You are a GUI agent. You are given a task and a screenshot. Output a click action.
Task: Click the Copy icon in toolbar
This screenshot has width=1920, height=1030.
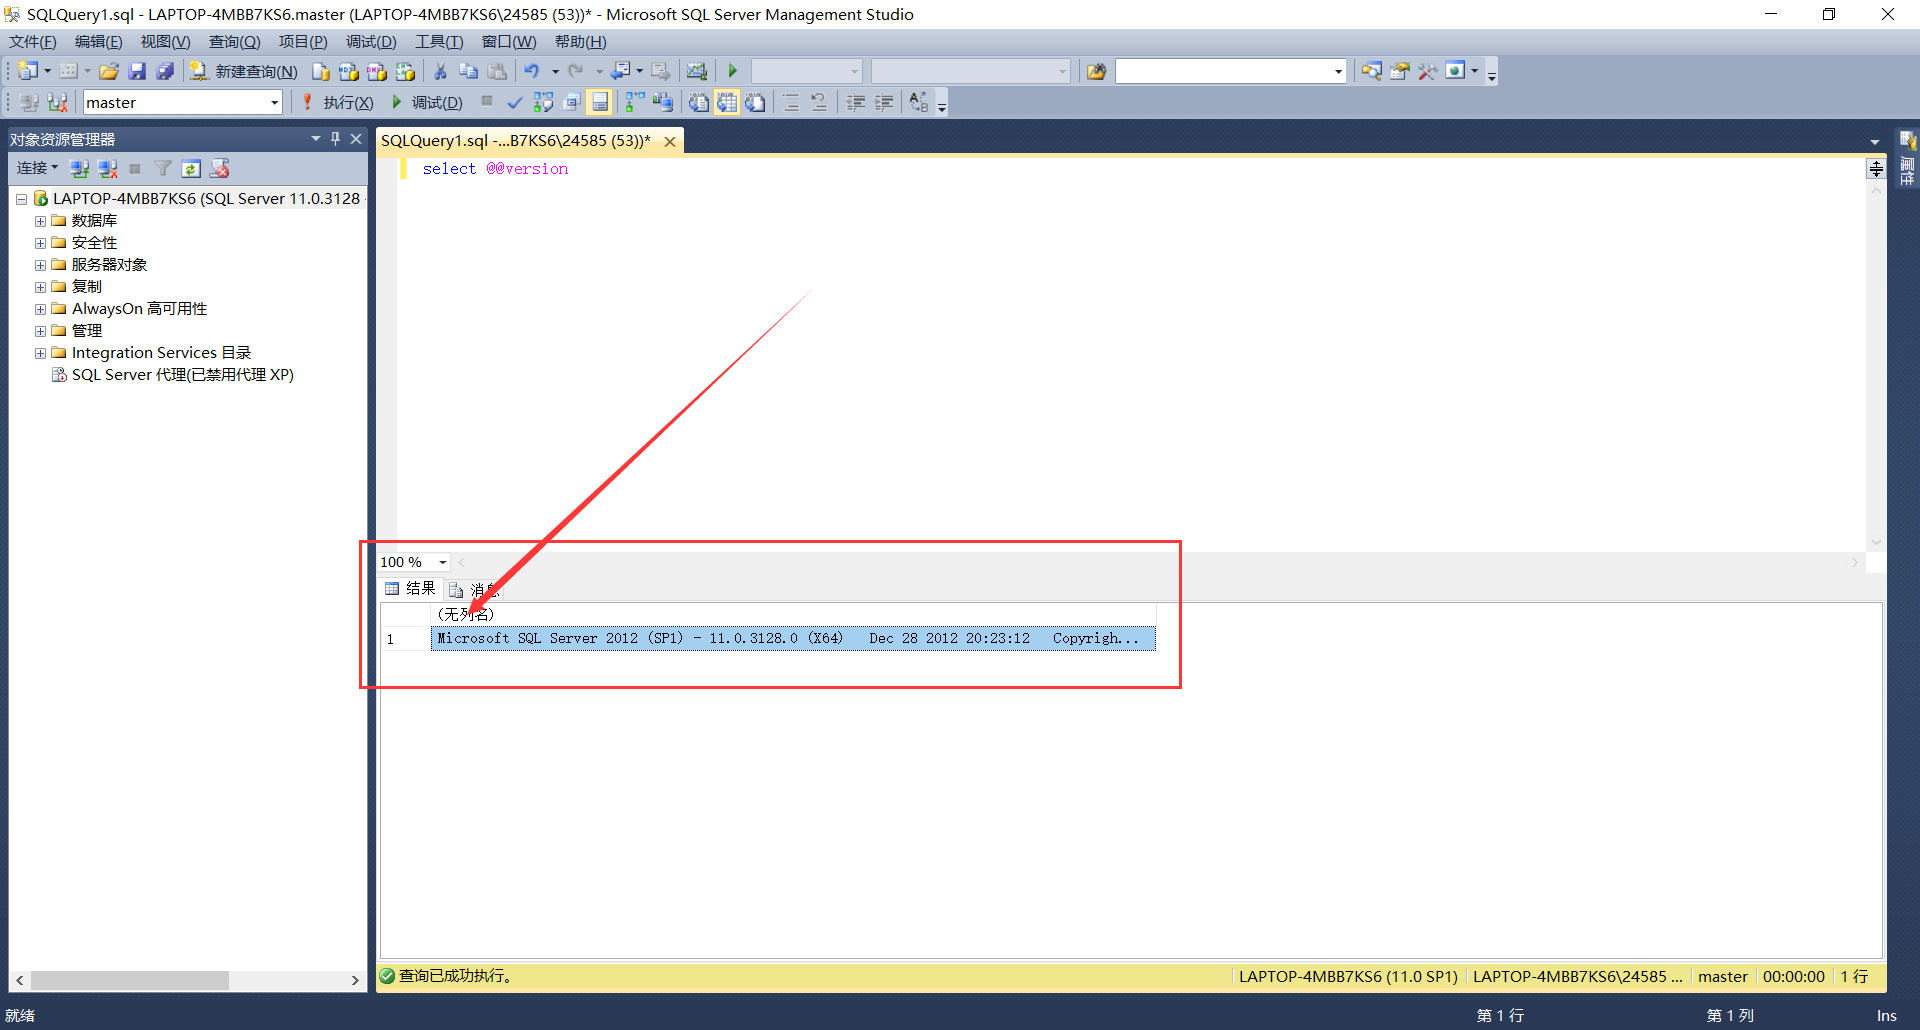pyautogui.click(x=468, y=71)
